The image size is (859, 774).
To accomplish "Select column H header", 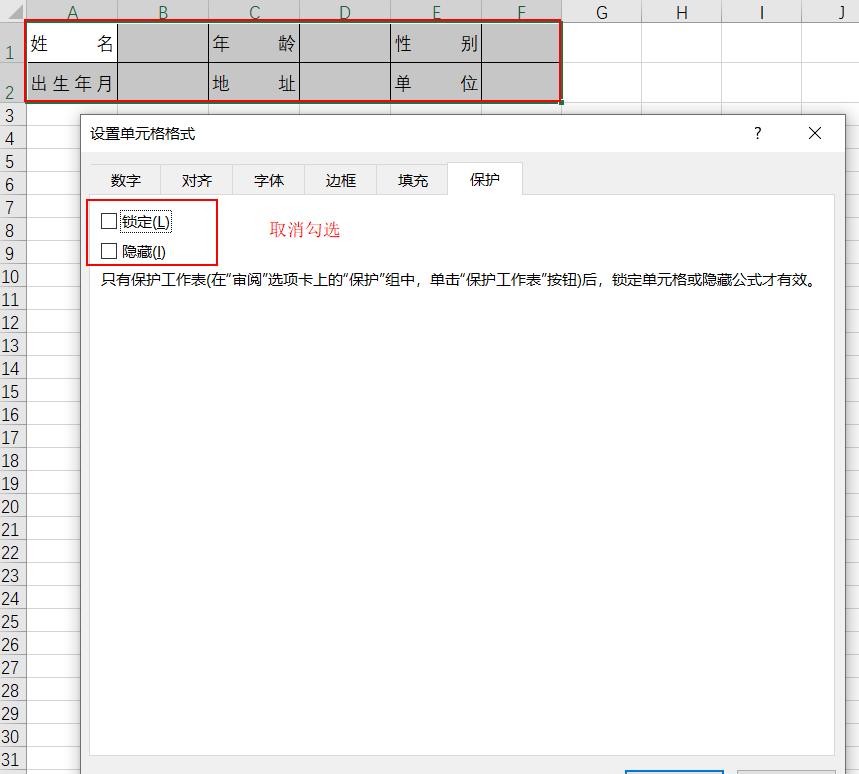I will pos(682,11).
